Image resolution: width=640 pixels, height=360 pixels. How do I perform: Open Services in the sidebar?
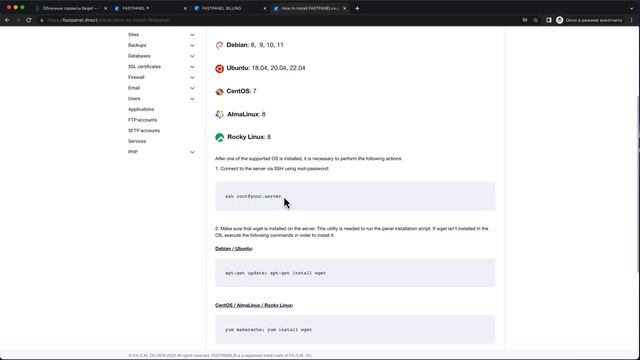coord(137,141)
